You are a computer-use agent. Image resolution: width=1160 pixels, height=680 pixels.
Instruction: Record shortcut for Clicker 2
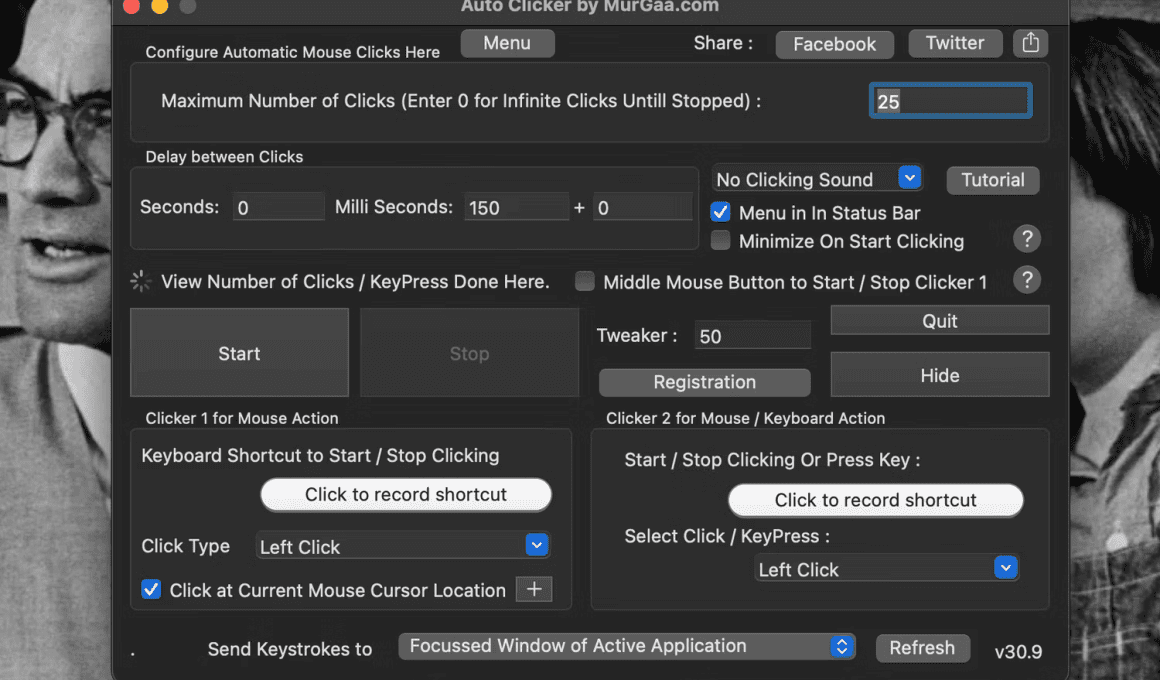(875, 500)
